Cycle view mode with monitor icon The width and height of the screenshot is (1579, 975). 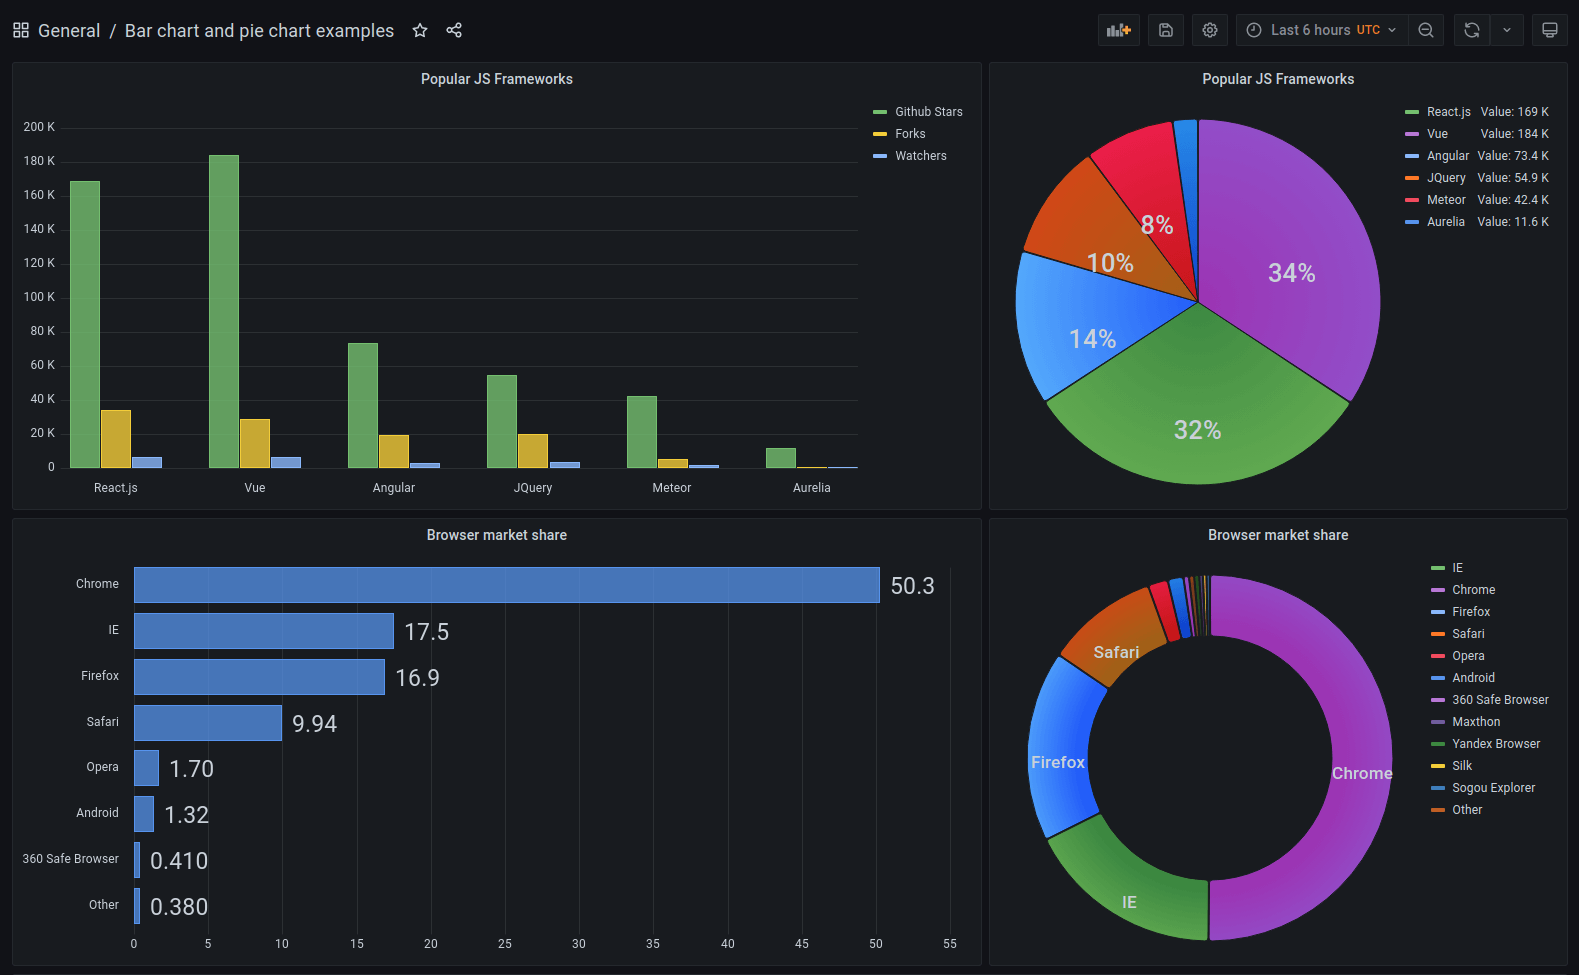[x=1550, y=30]
